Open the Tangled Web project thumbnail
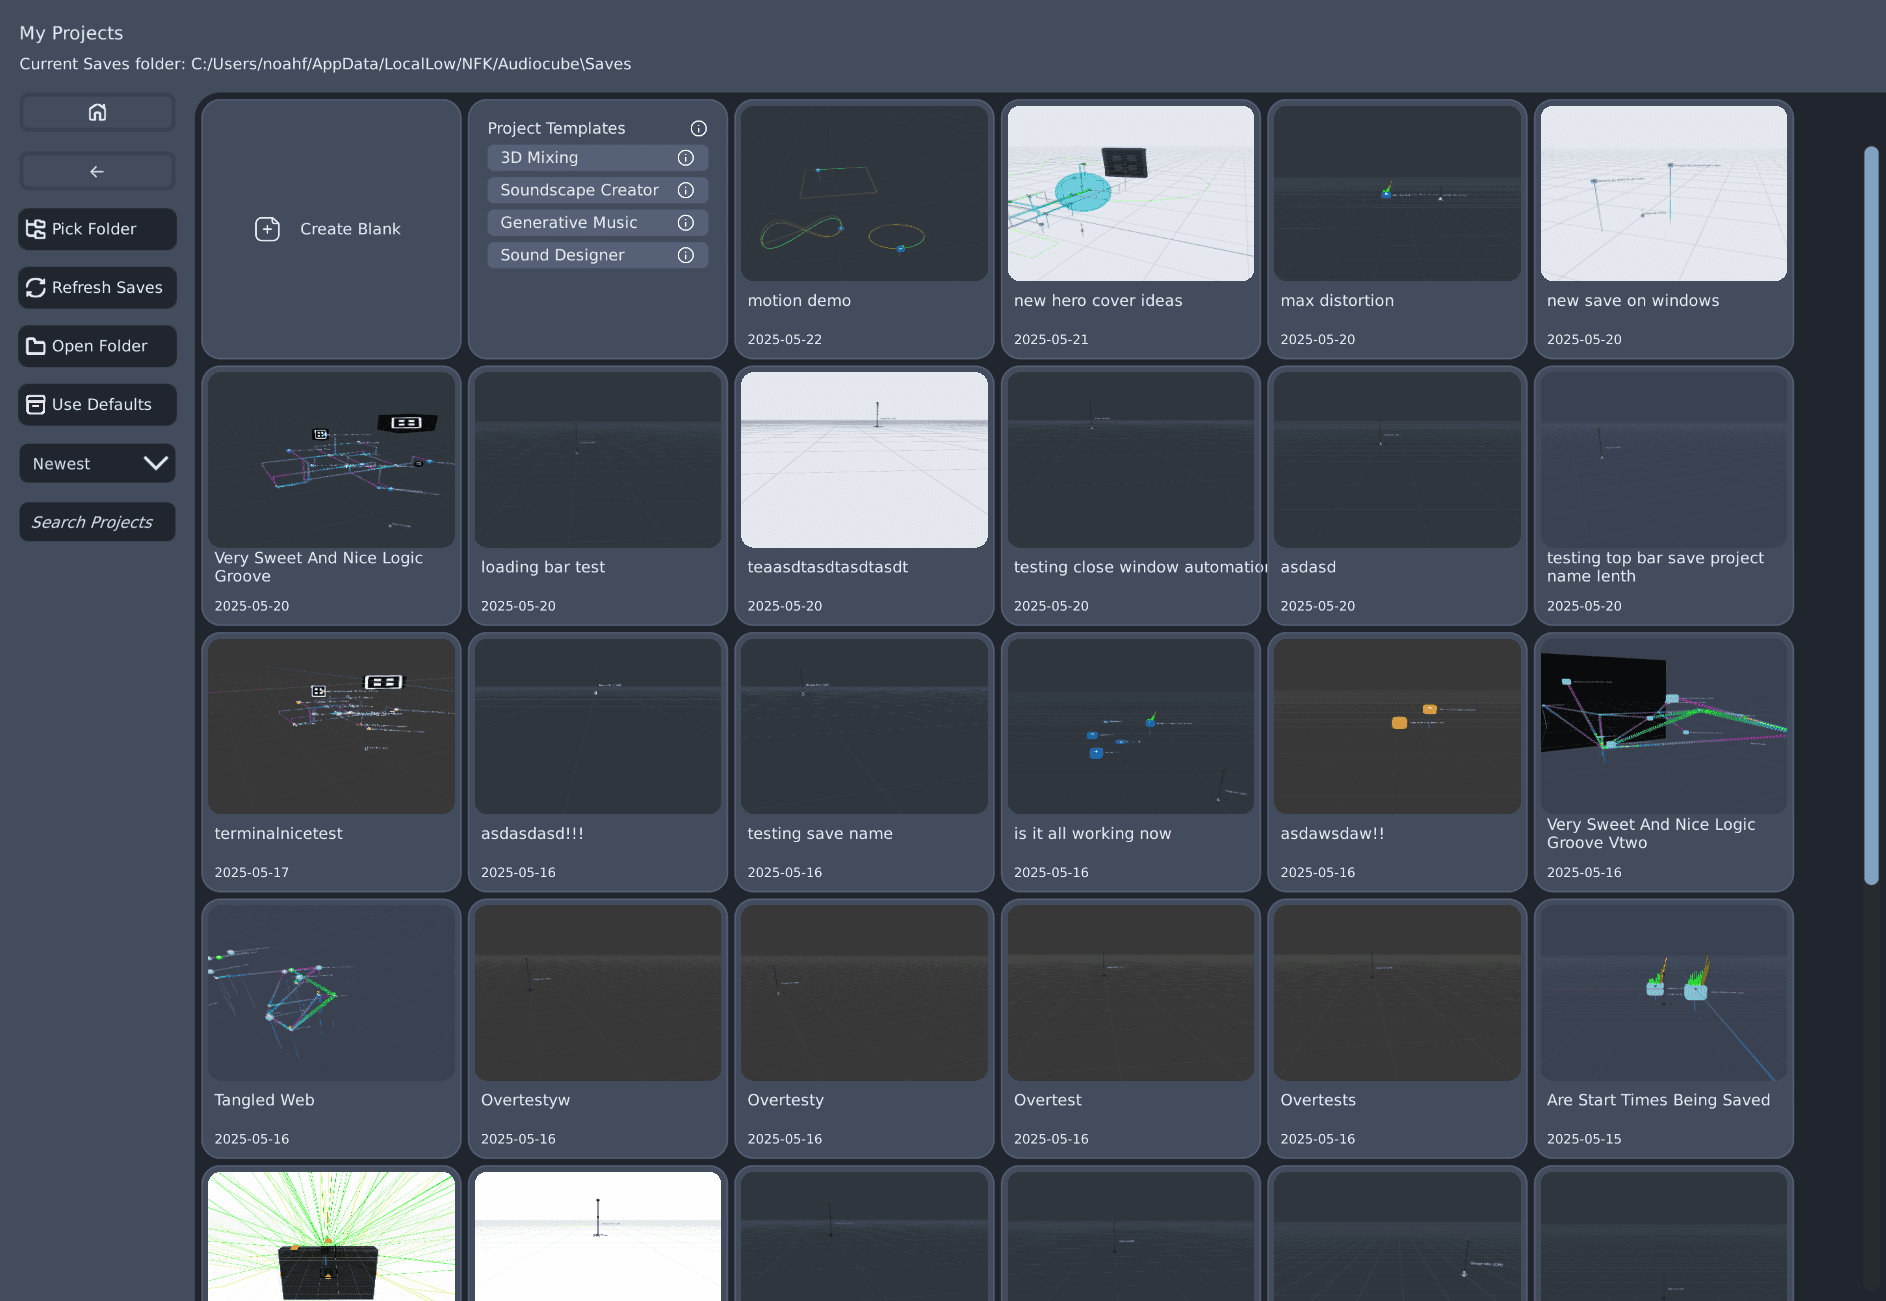The image size is (1886, 1301). pyautogui.click(x=331, y=993)
